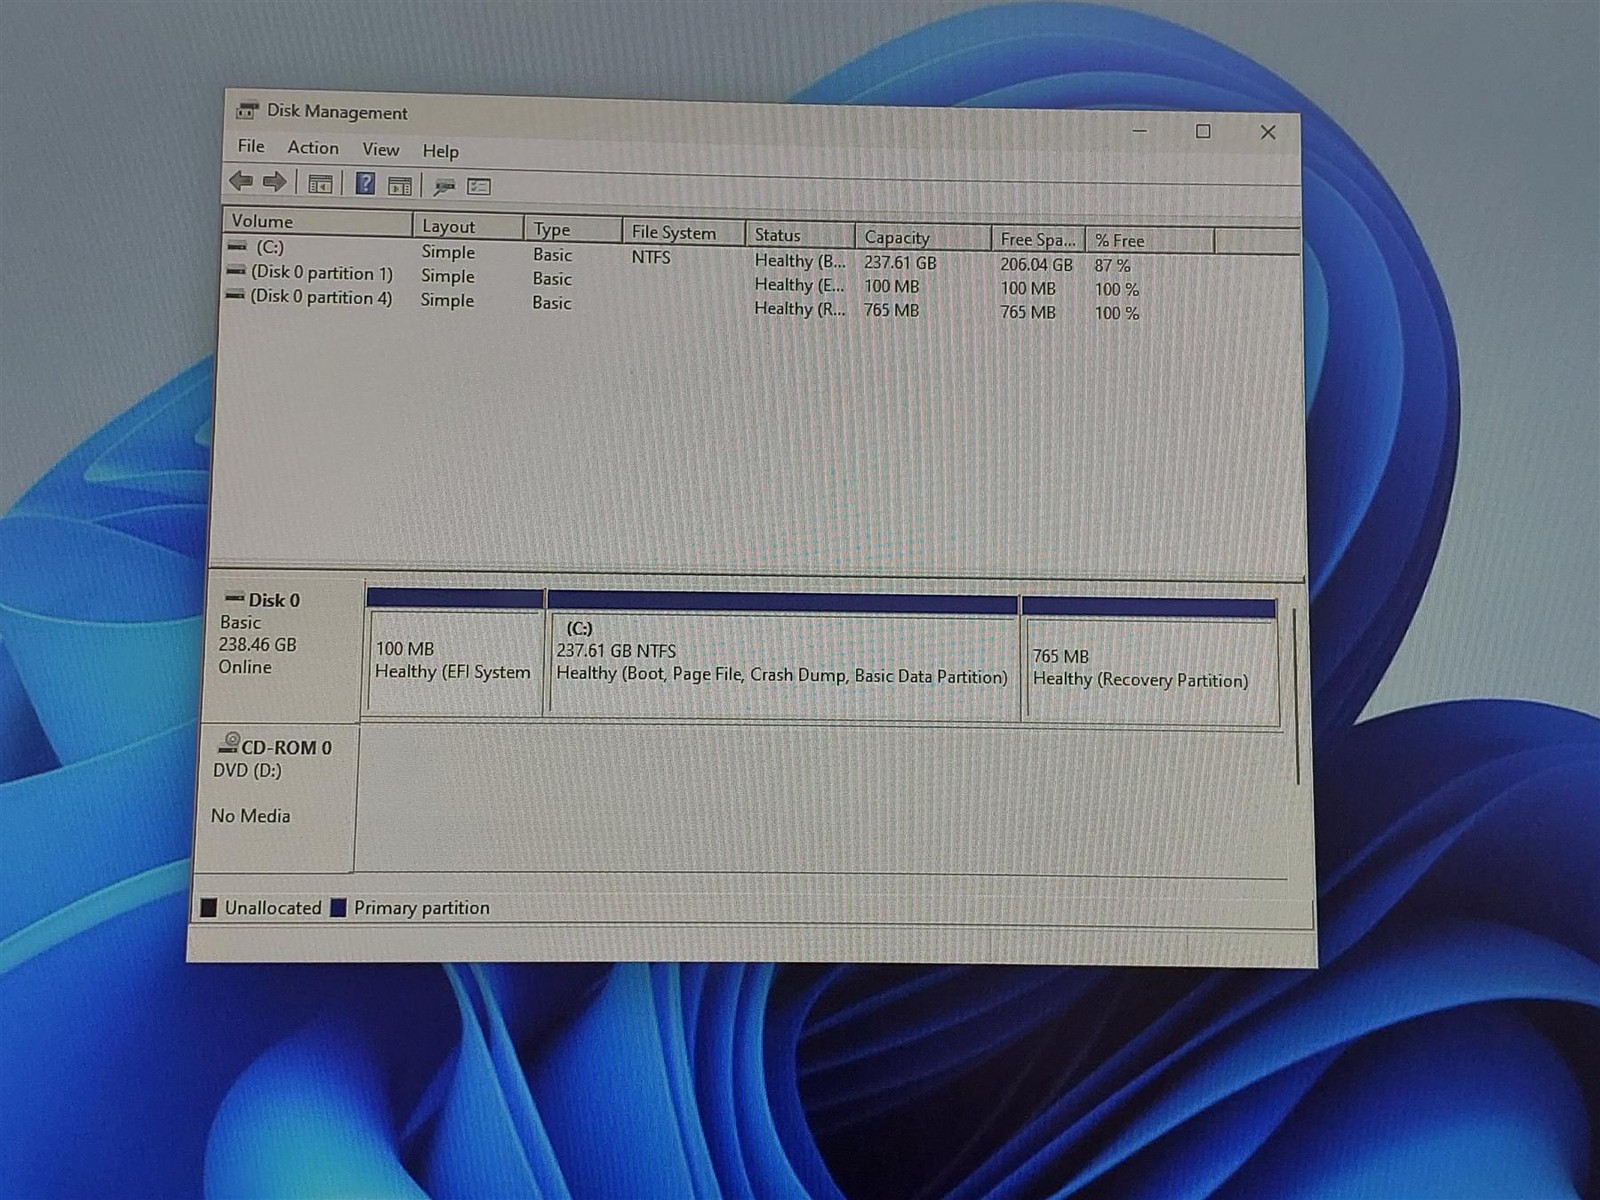Select the 100 MB EFI System partition block

point(455,652)
